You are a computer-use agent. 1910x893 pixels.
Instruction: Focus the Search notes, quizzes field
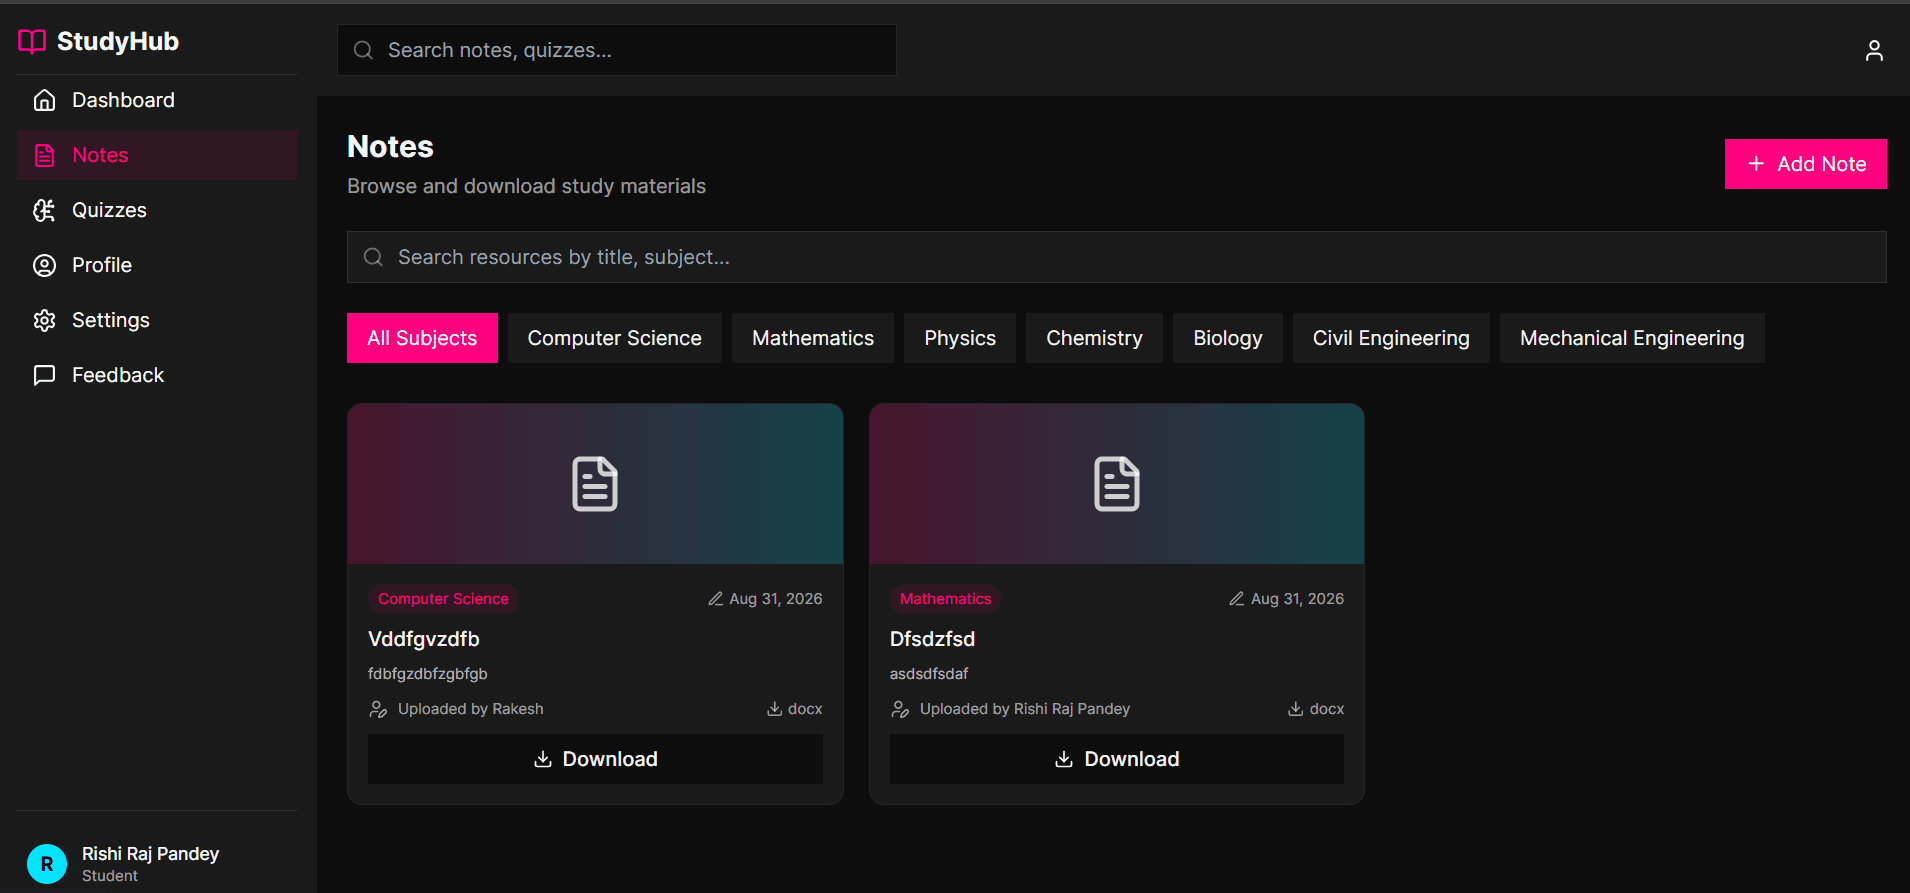click(x=617, y=50)
